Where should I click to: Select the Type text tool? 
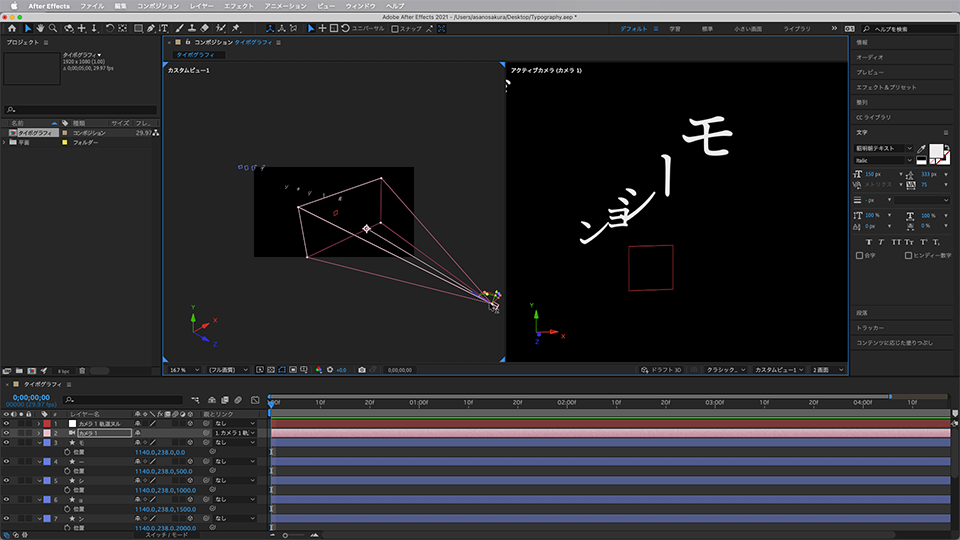pyautogui.click(x=163, y=28)
